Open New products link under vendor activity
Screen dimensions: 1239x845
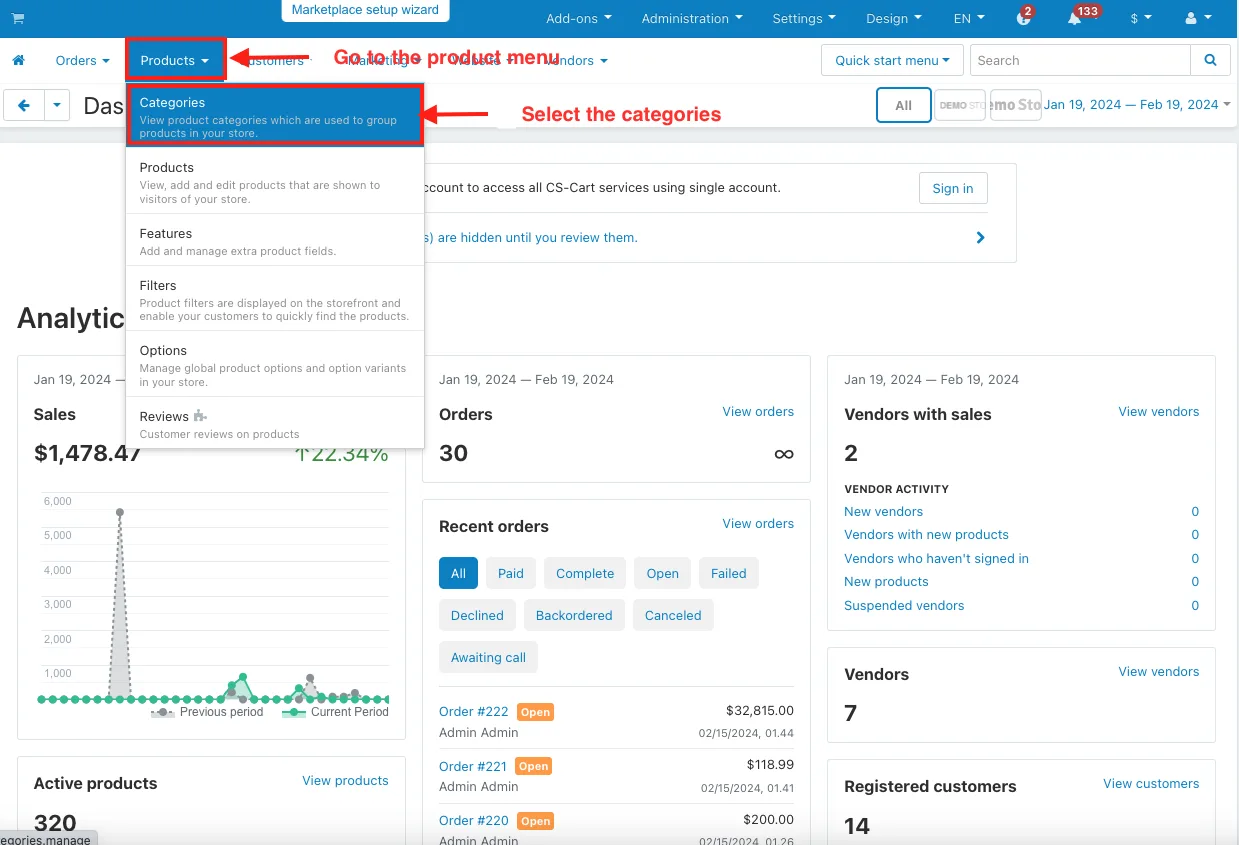[886, 581]
